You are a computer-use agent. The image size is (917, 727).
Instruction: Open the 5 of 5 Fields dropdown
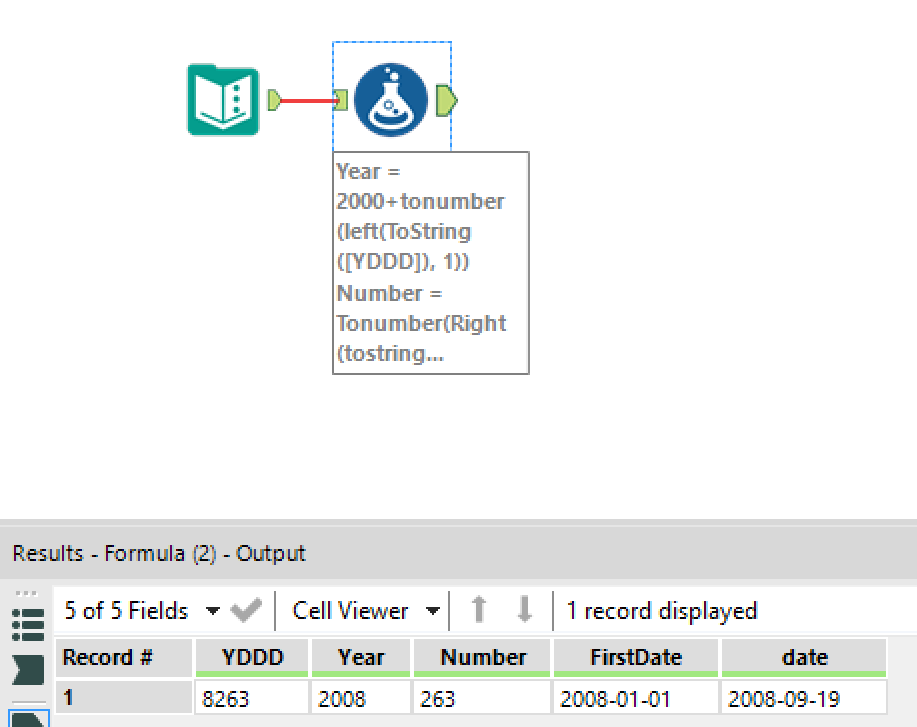[141, 611]
